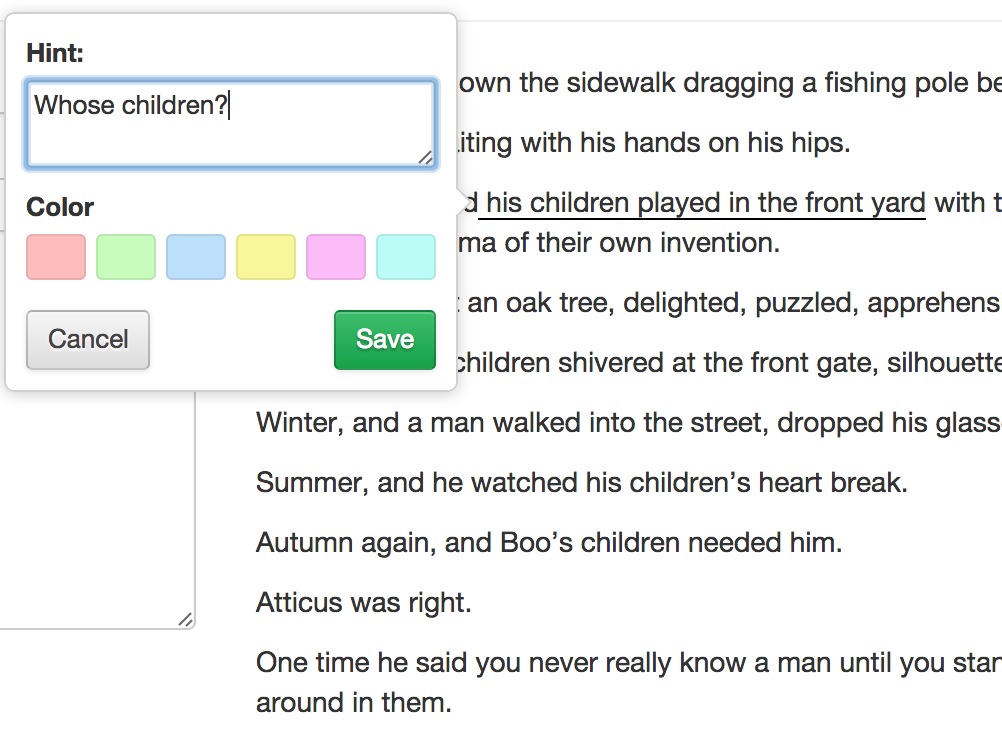This screenshot has height=748, width=1002.
Task: Select the cyan highlight color swatch
Action: (405, 257)
